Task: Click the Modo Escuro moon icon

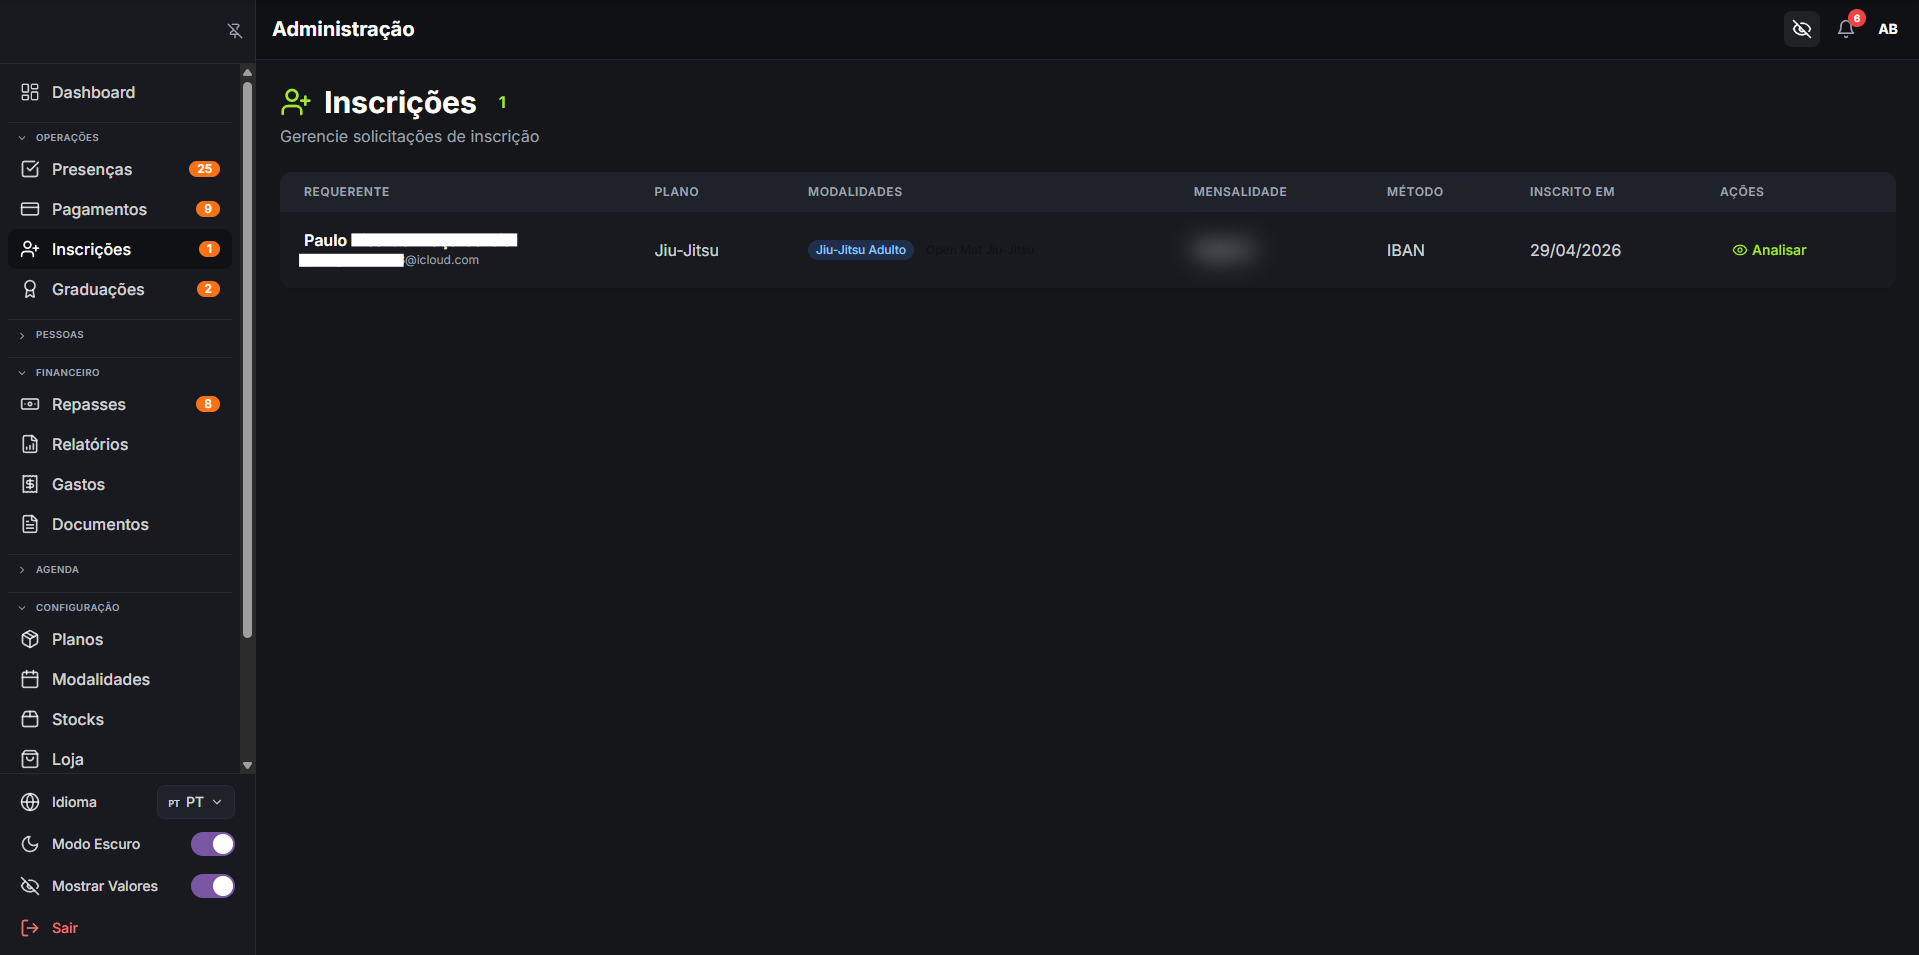Action: [30, 844]
